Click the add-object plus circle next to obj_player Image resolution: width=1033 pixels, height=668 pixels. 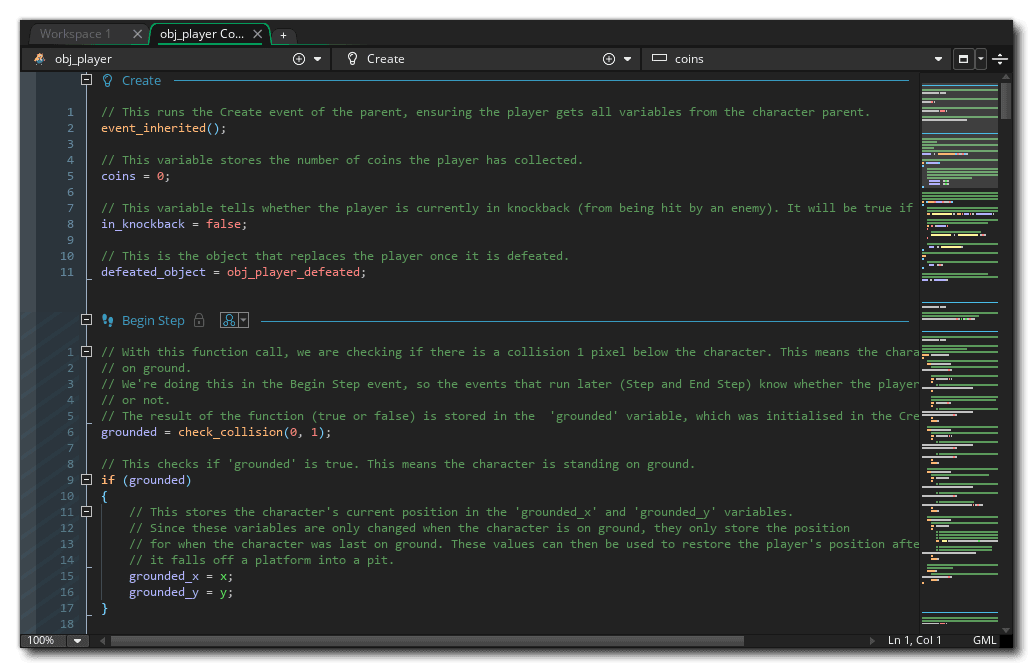click(x=299, y=59)
